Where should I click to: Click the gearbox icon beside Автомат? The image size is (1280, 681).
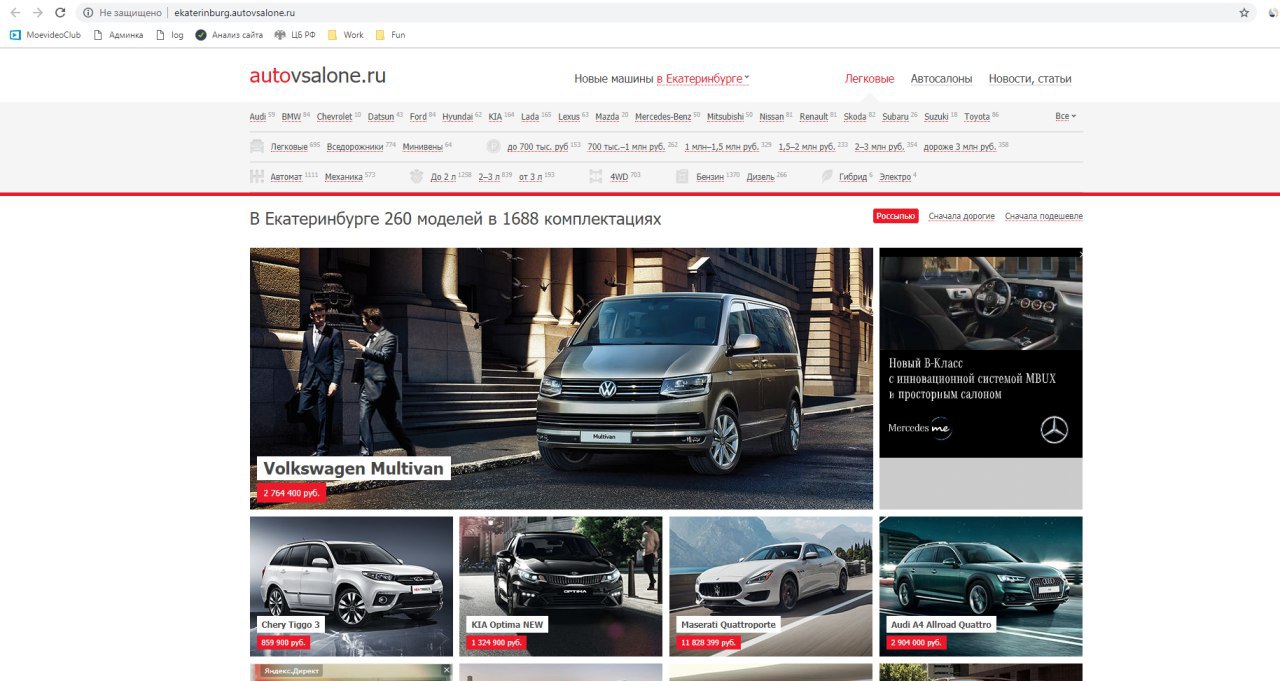[257, 177]
